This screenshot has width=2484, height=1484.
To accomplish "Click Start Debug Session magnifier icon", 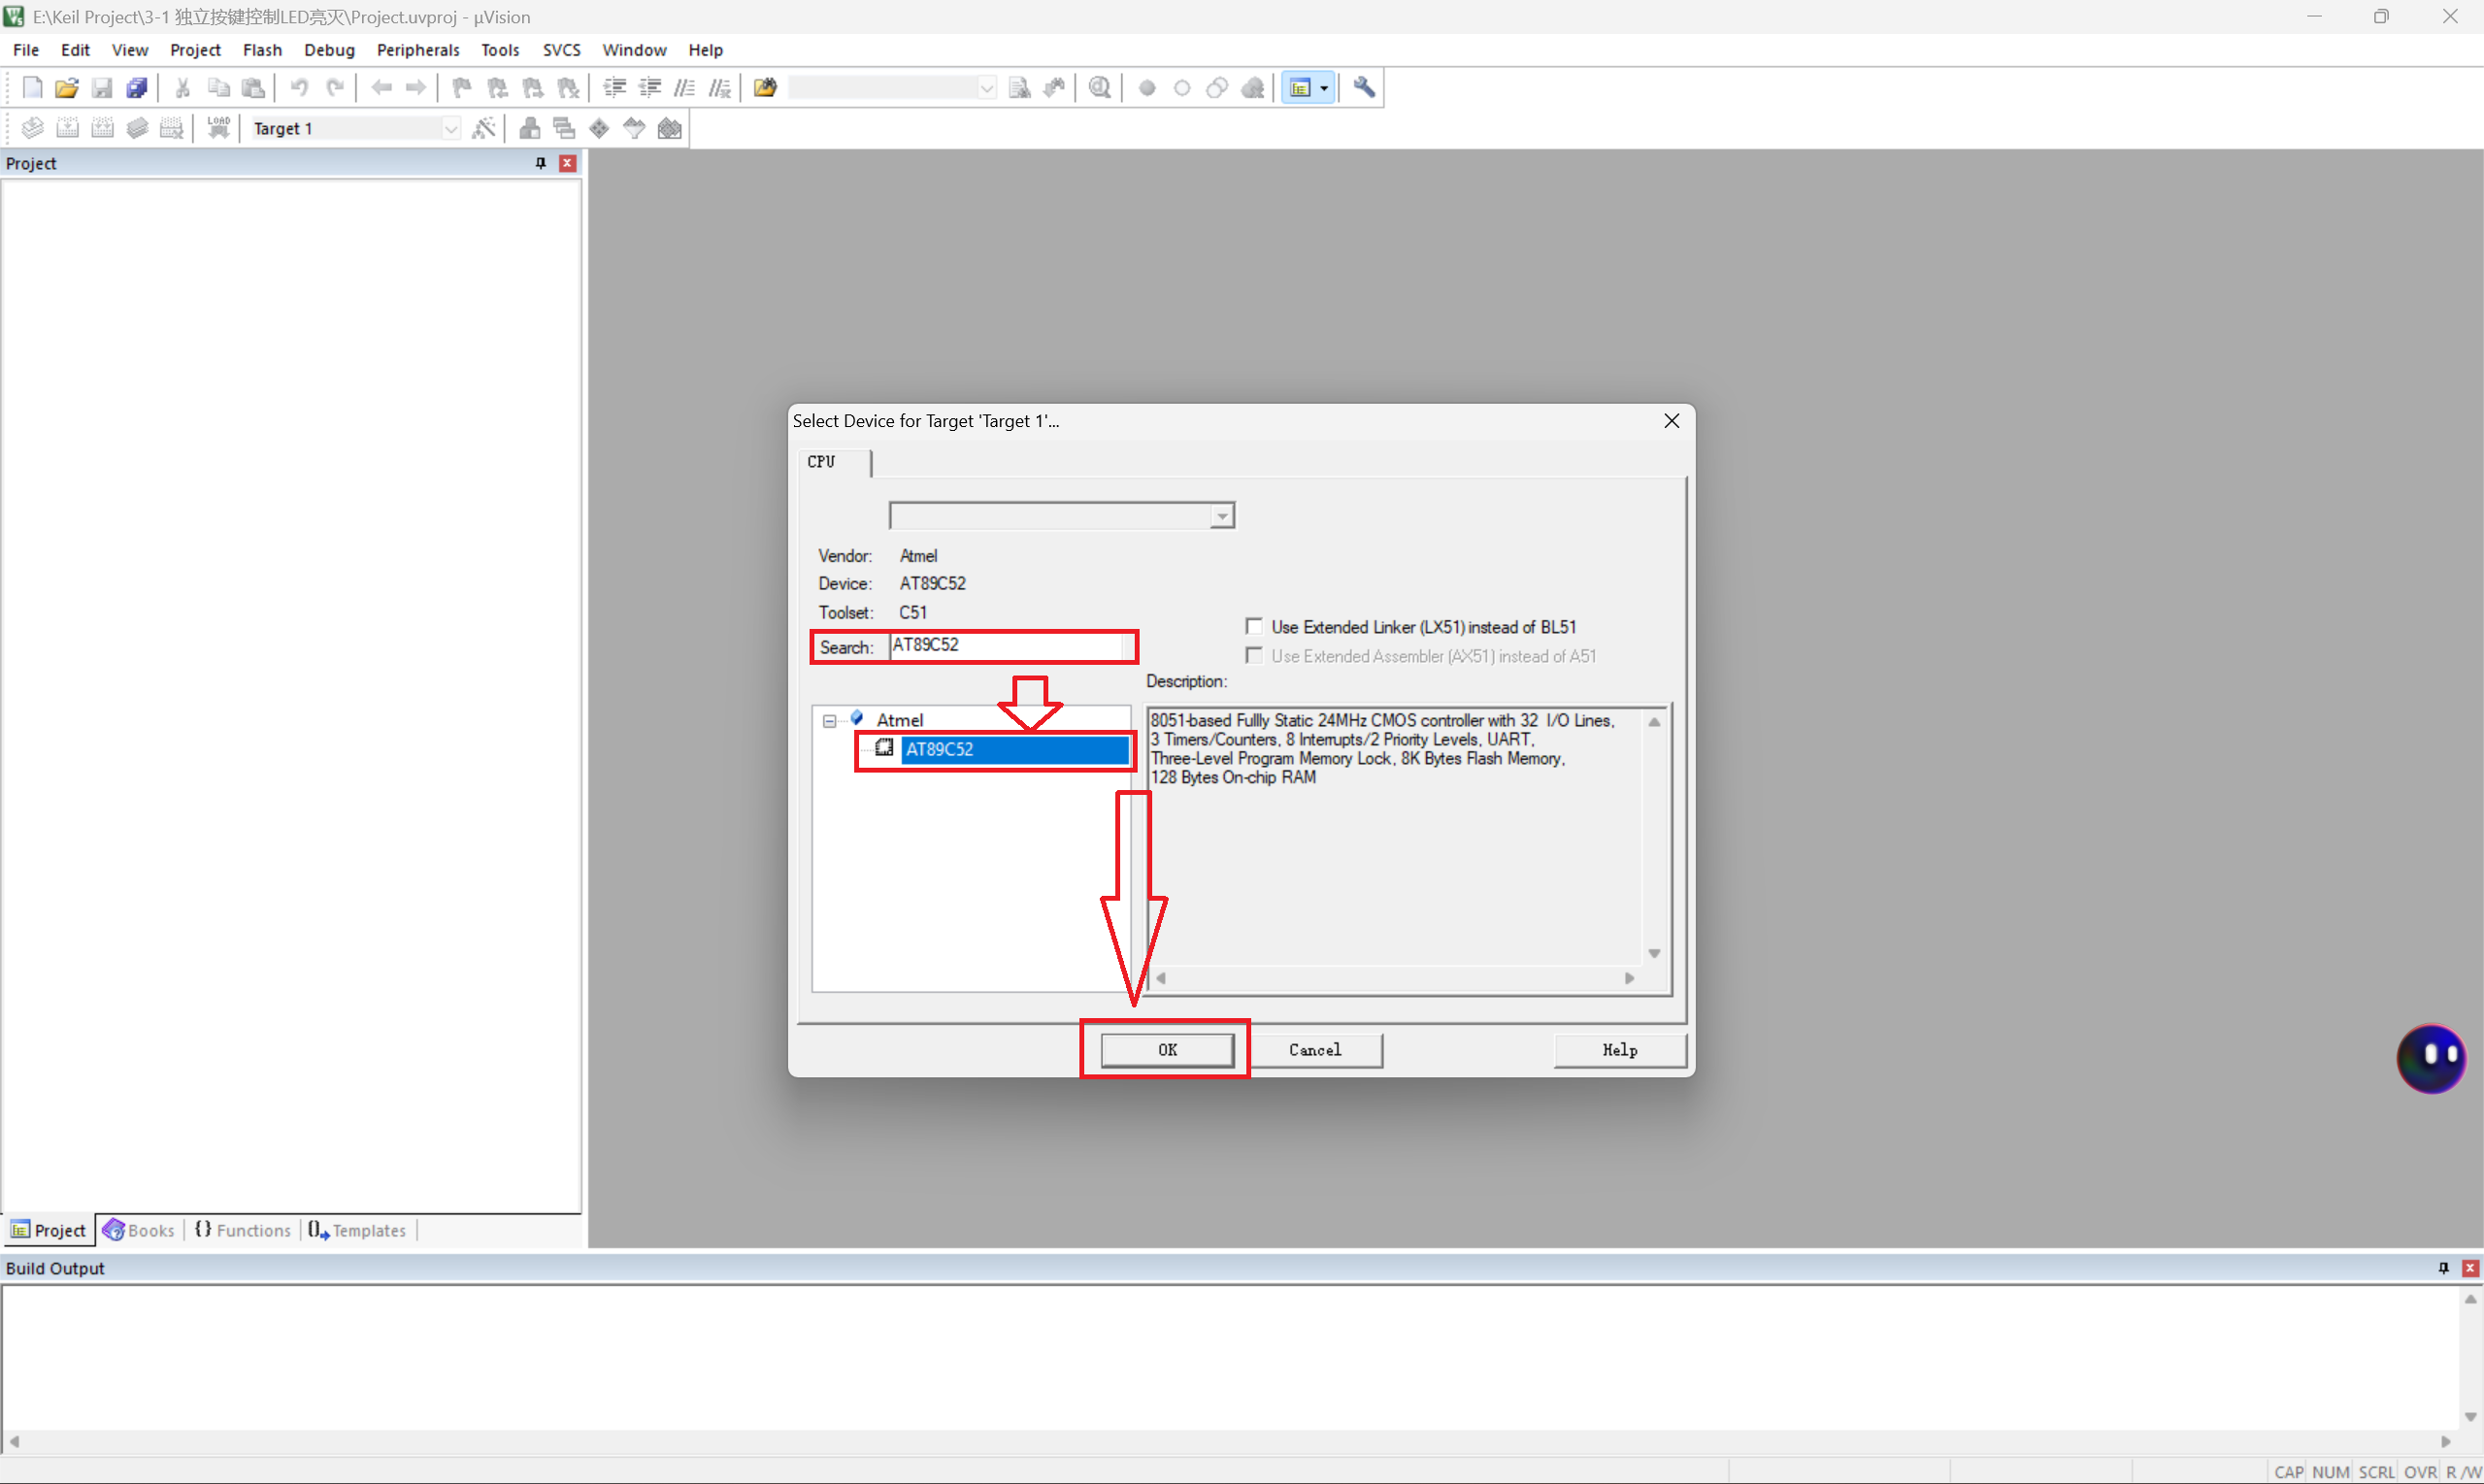I will (x=1100, y=88).
